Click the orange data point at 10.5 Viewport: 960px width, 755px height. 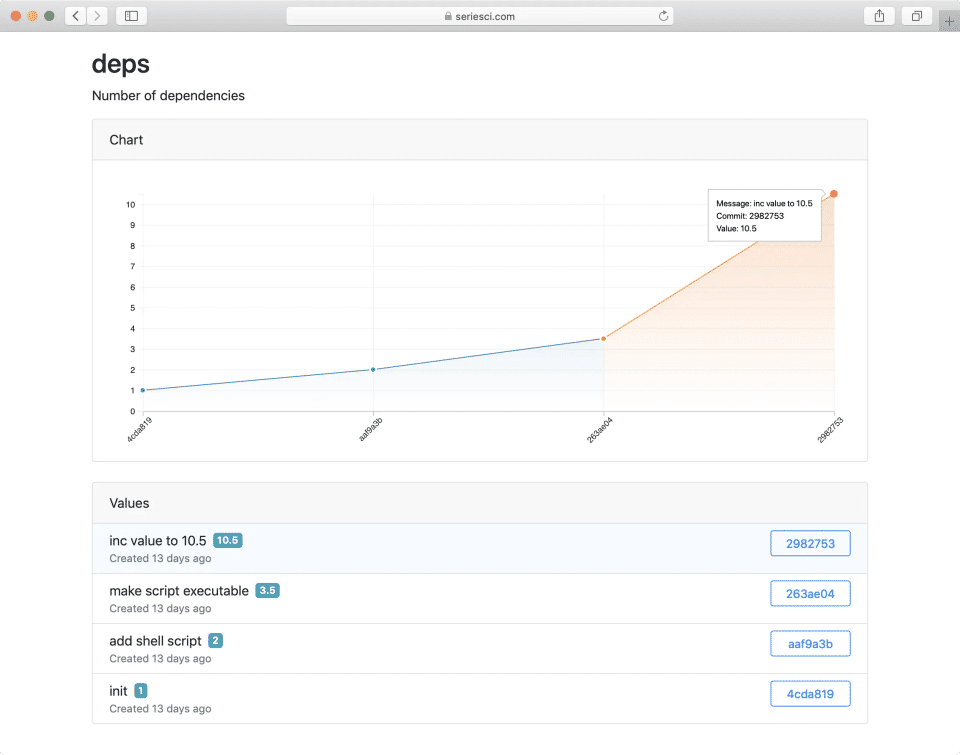pyautogui.click(x=833, y=194)
